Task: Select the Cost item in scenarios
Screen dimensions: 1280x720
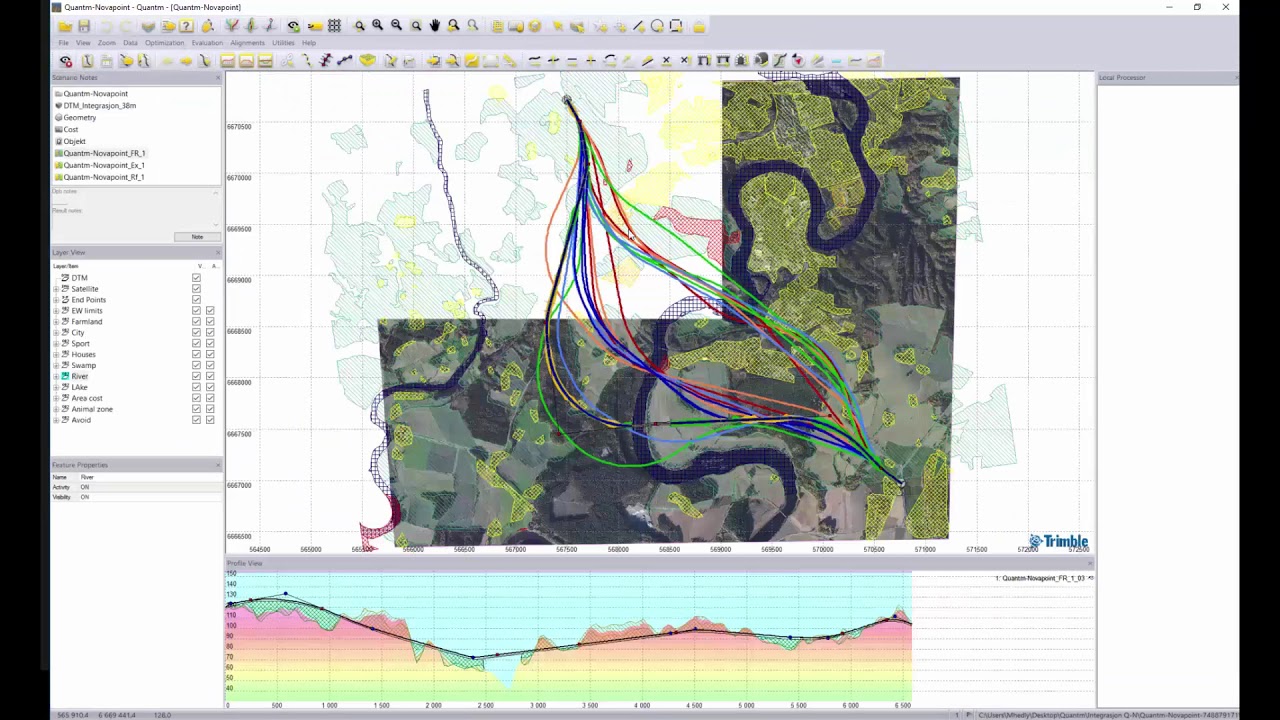Action: tap(70, 129)
